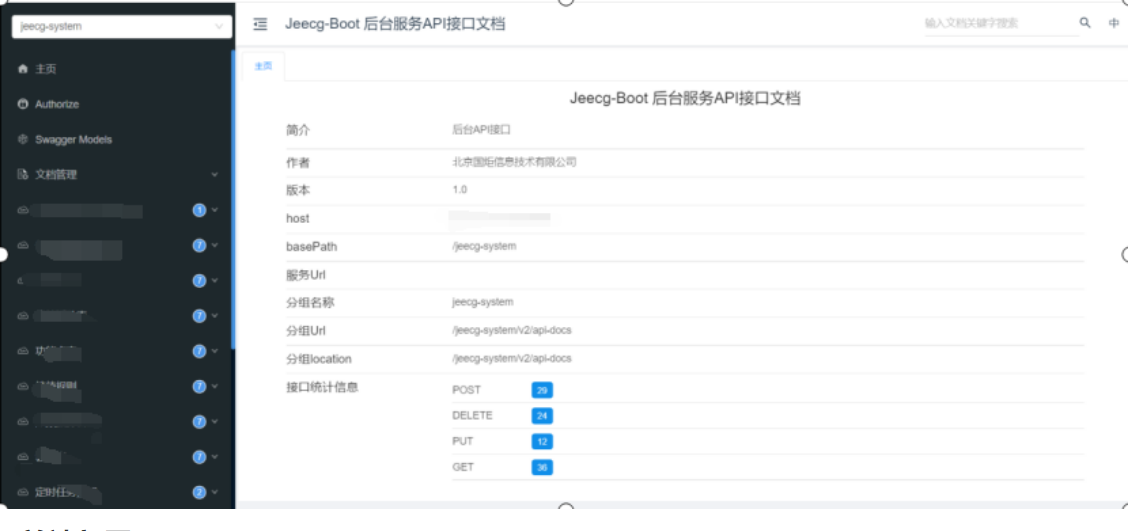Click the 接口统计信息 row label
The height and width of the screenshot is (531, 1146).
322,387
